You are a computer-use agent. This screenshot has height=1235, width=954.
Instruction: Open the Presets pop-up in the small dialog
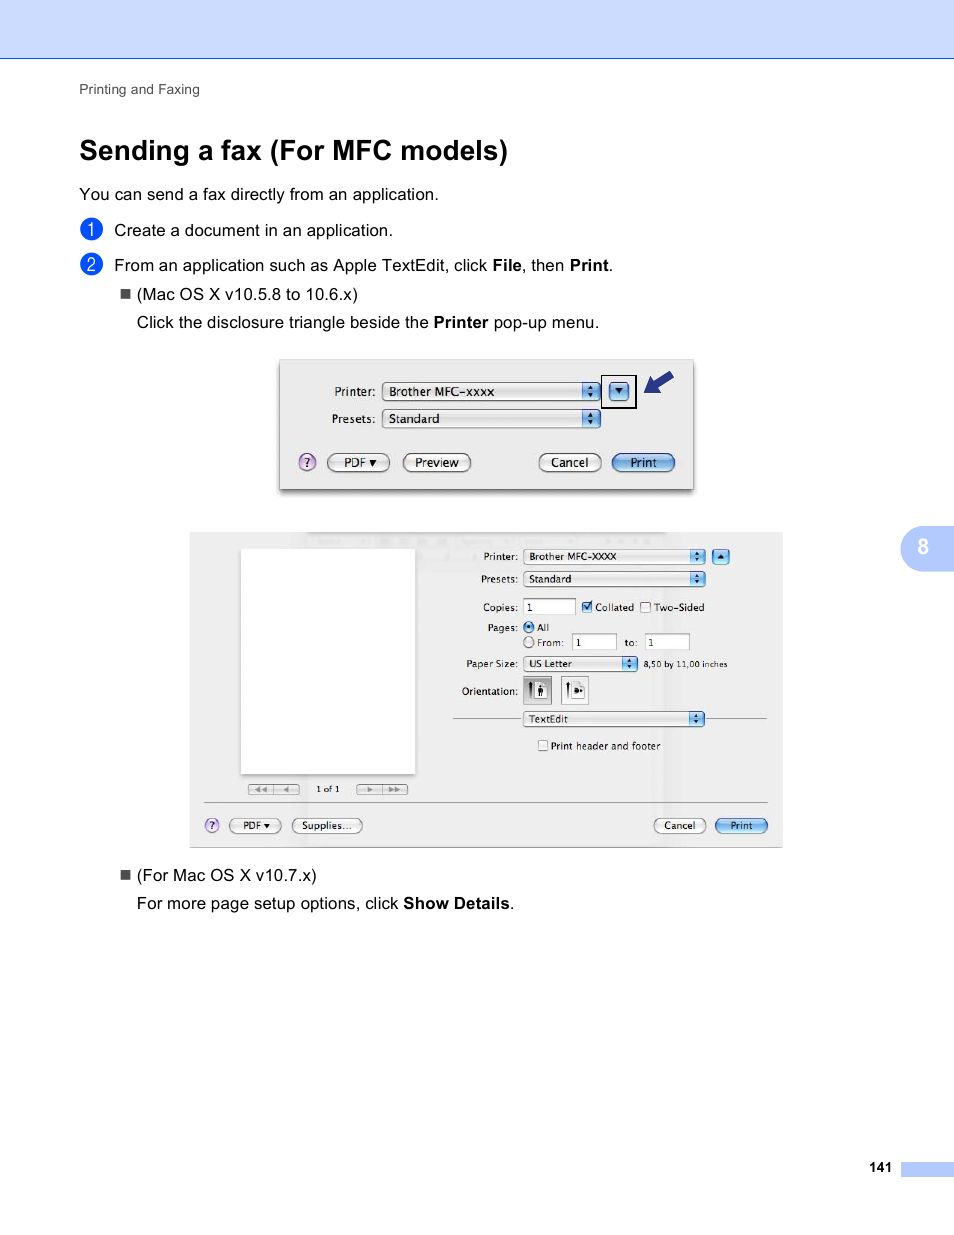[x=491, y=419]
